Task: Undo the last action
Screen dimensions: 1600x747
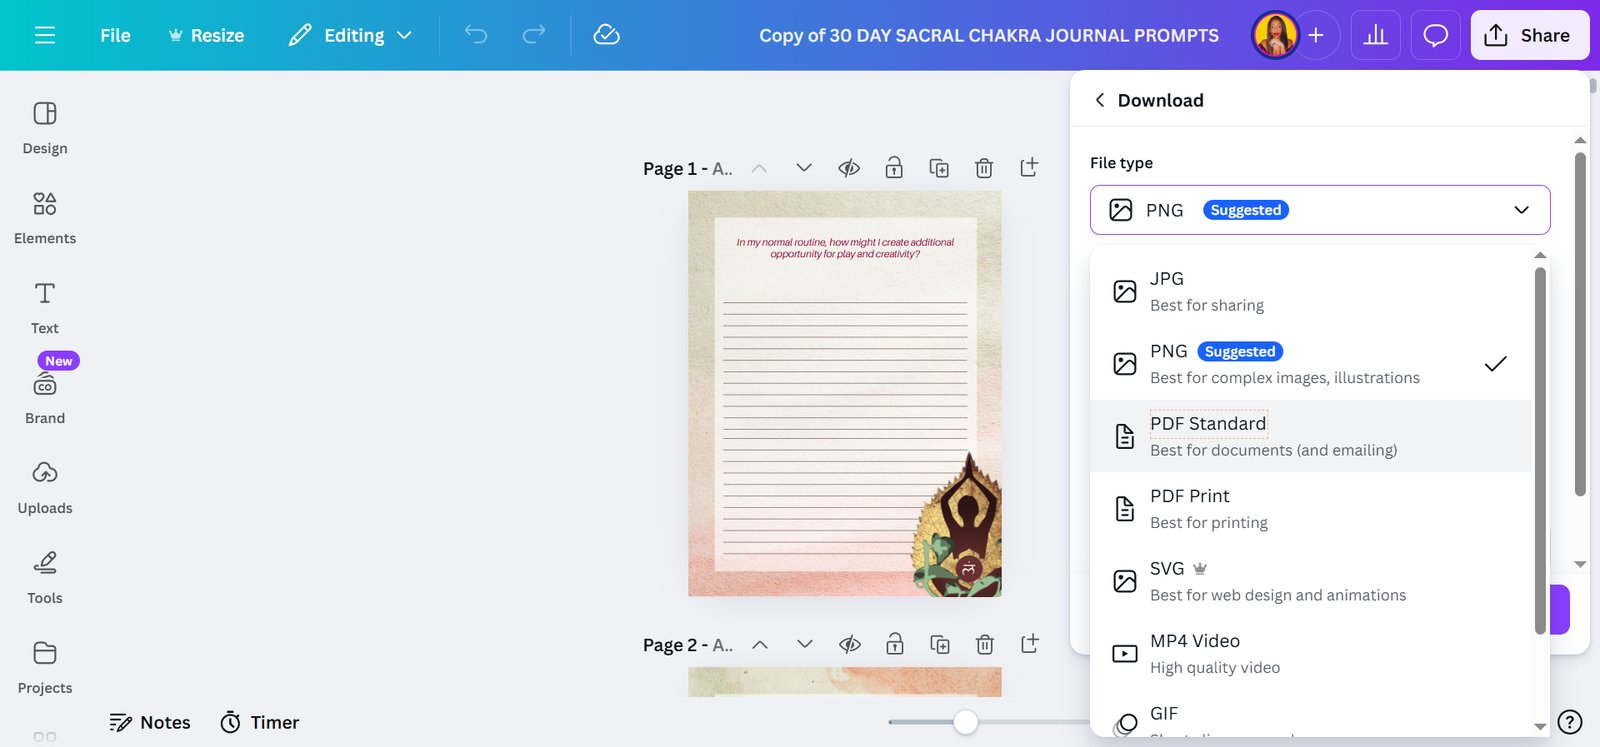Action: tap(476, 35)
